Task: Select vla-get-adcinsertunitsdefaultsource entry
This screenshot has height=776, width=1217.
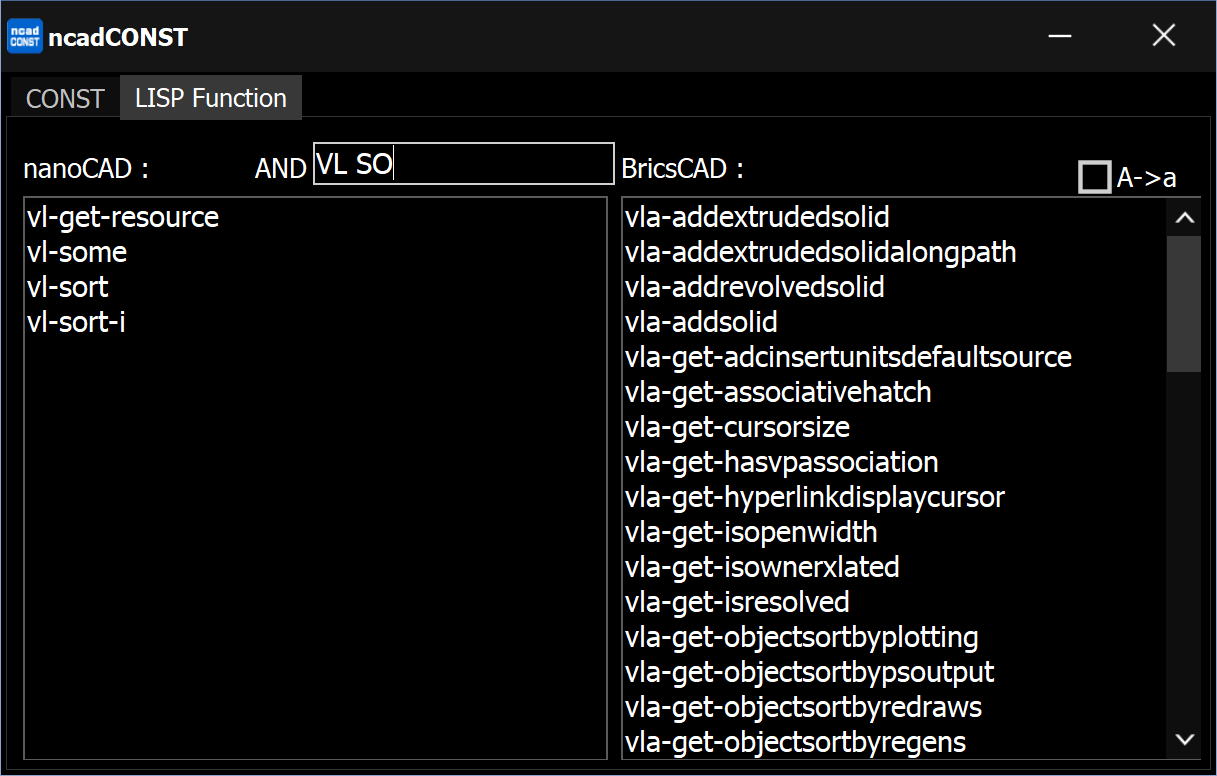Action: pyautogui.click(x=895, y=357)
